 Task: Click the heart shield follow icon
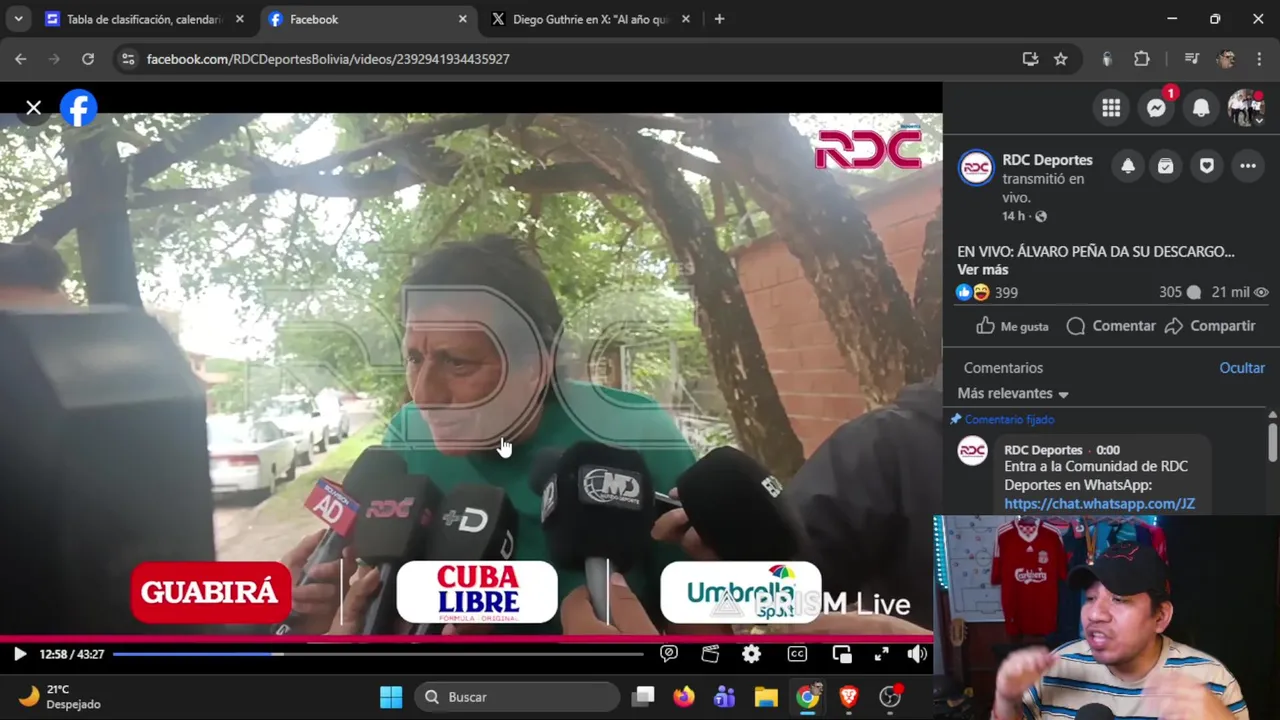[x=1207, y=167]
